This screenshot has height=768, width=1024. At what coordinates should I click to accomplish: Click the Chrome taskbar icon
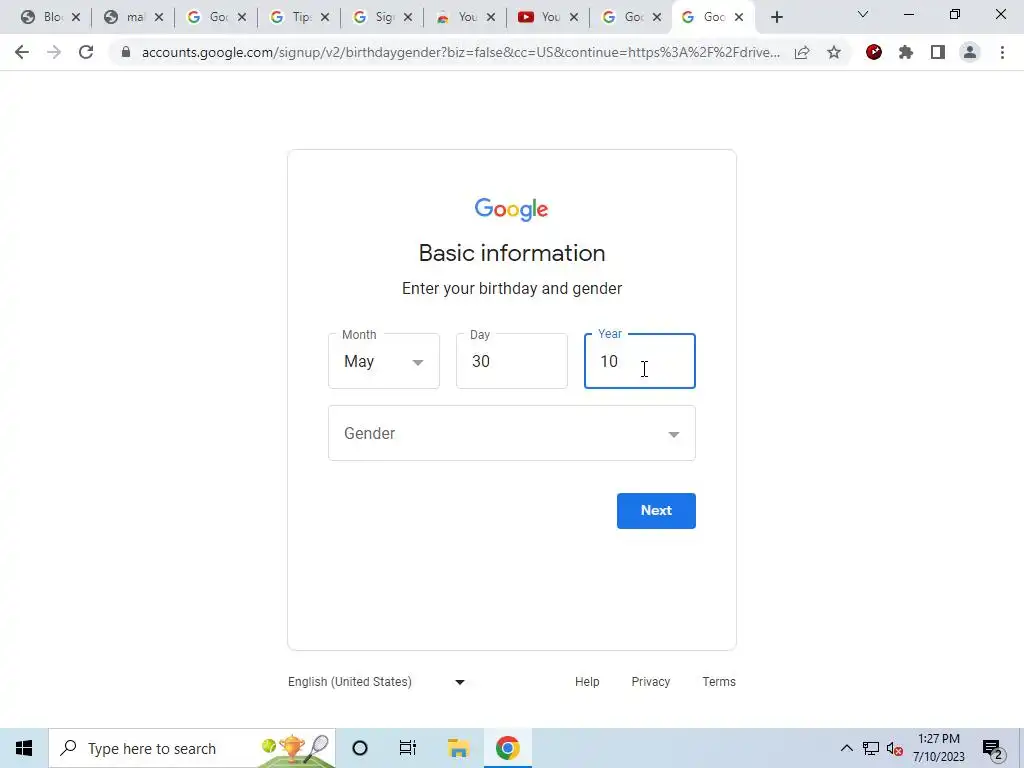(x=507, y=748)
